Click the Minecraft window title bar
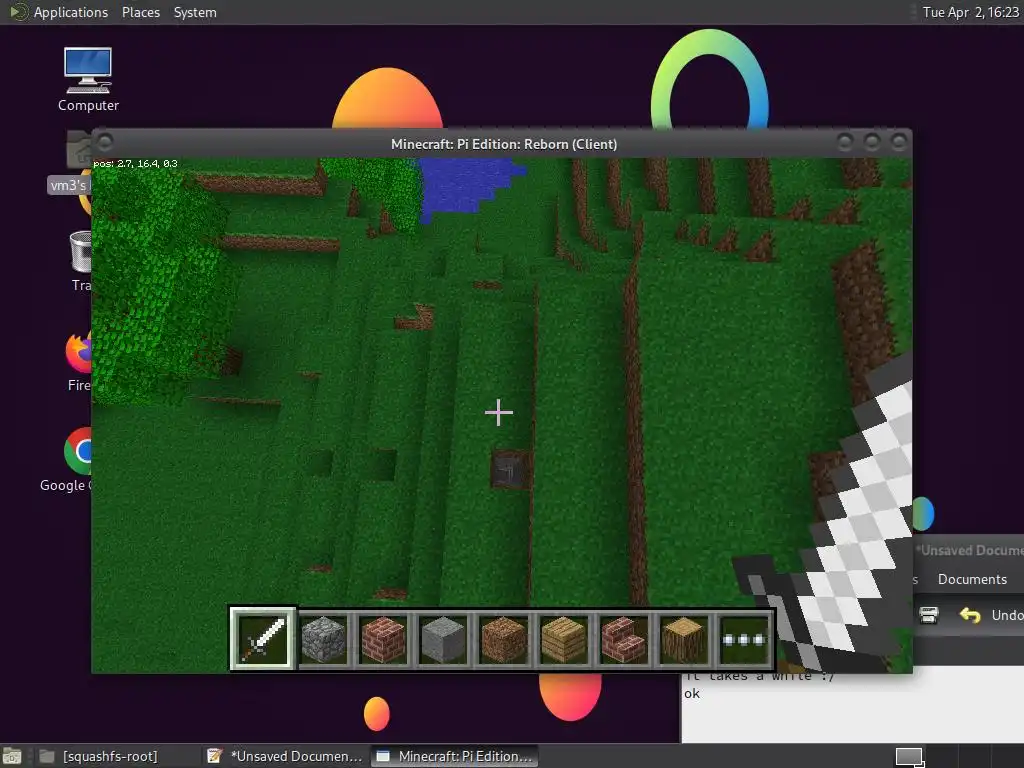This screenshot has height=768, width=1024. pos(504,144)
